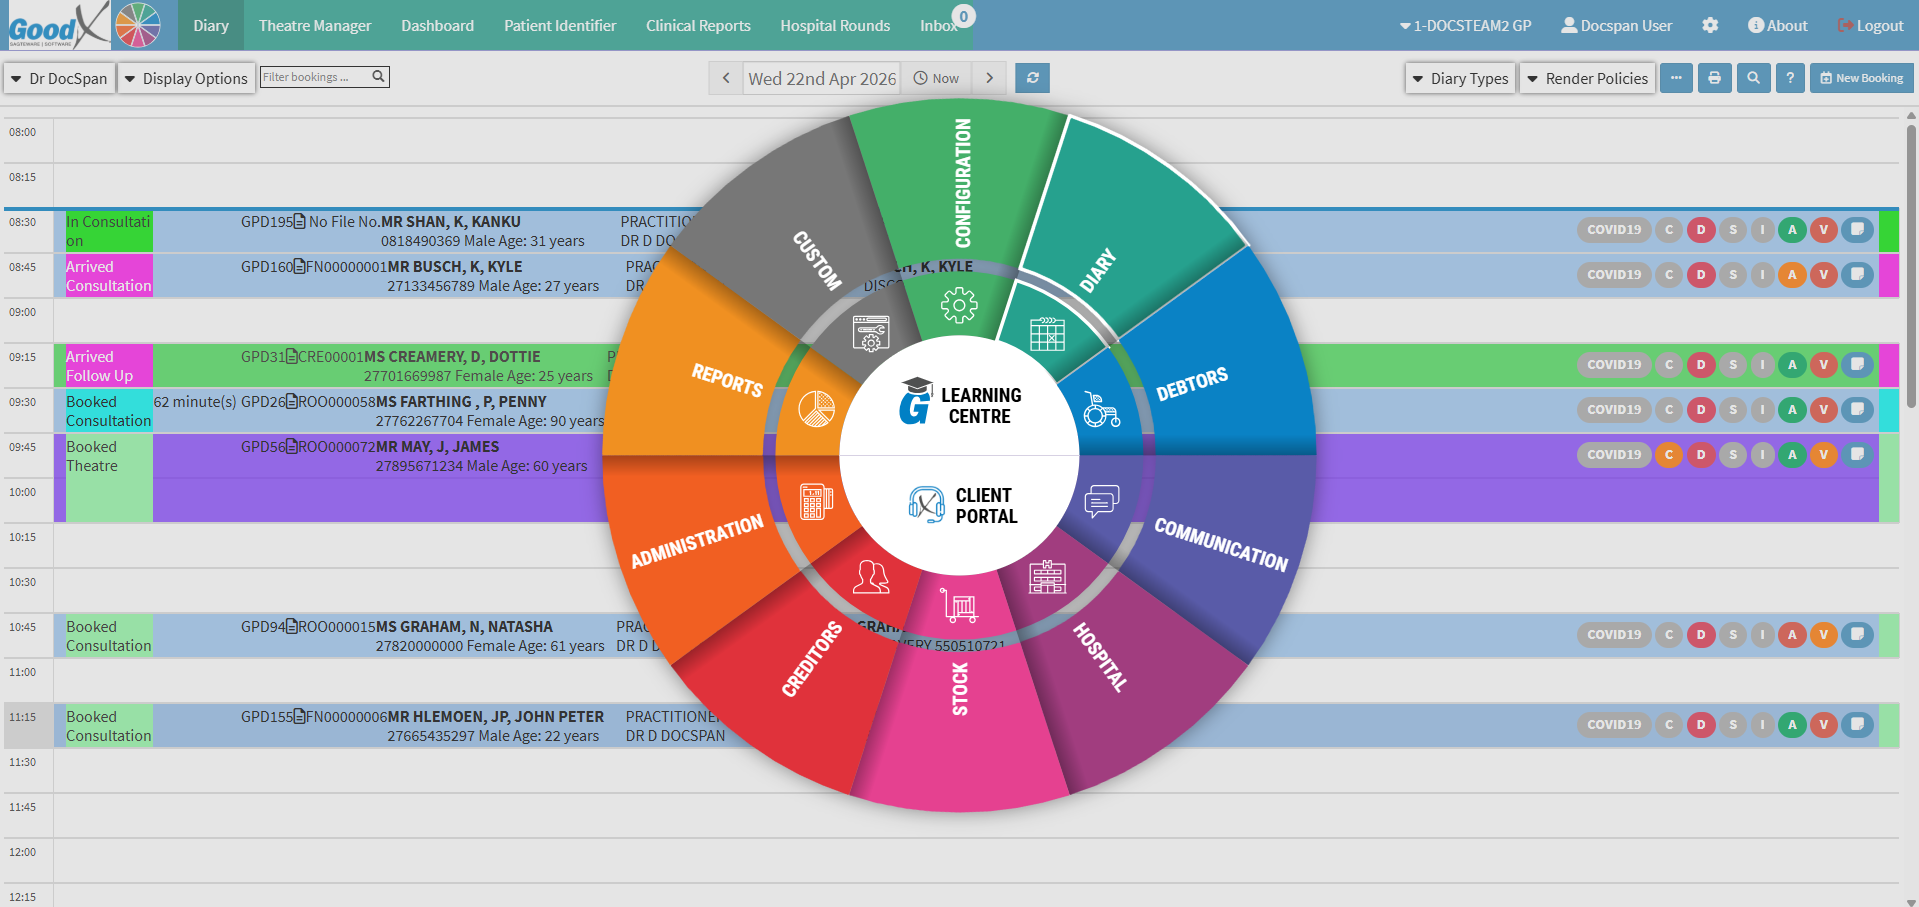Open the Display Options dropdown
Viewport: 1919px width, 907px height.
(x=186, y=78)
